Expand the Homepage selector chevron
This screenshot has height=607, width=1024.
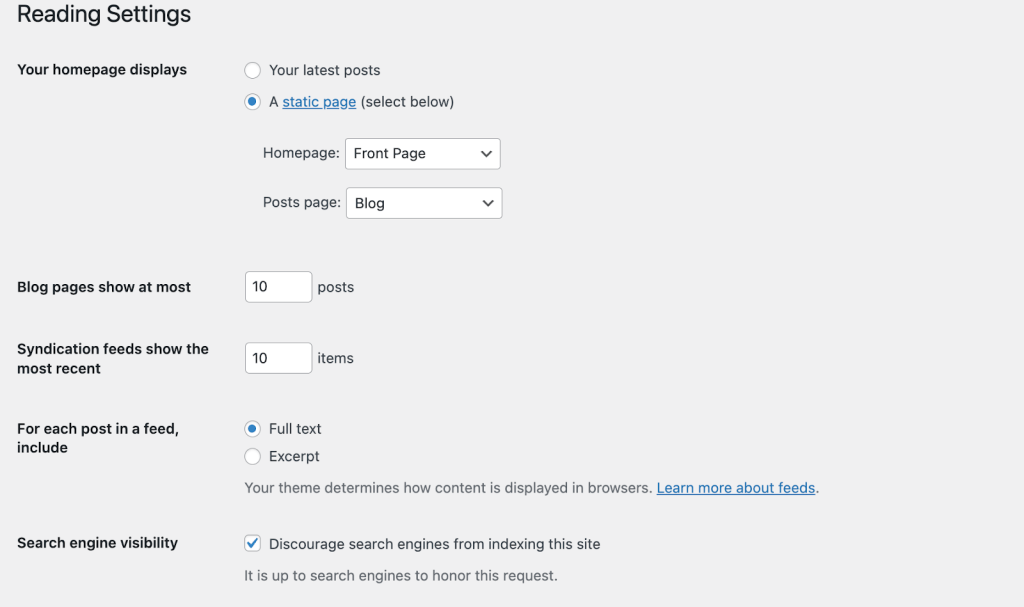tap(487, 153)
